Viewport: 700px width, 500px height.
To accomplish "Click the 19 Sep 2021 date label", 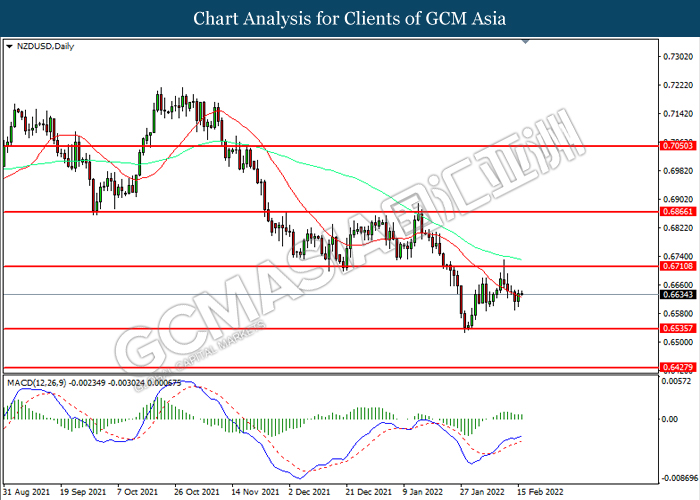I will (x=83, y=492).
